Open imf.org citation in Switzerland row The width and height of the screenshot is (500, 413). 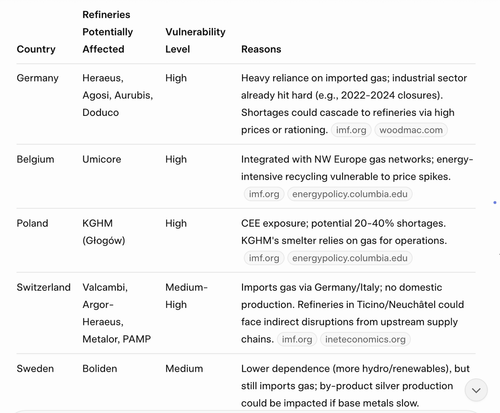pyautogui.click(x=297, y=339)
